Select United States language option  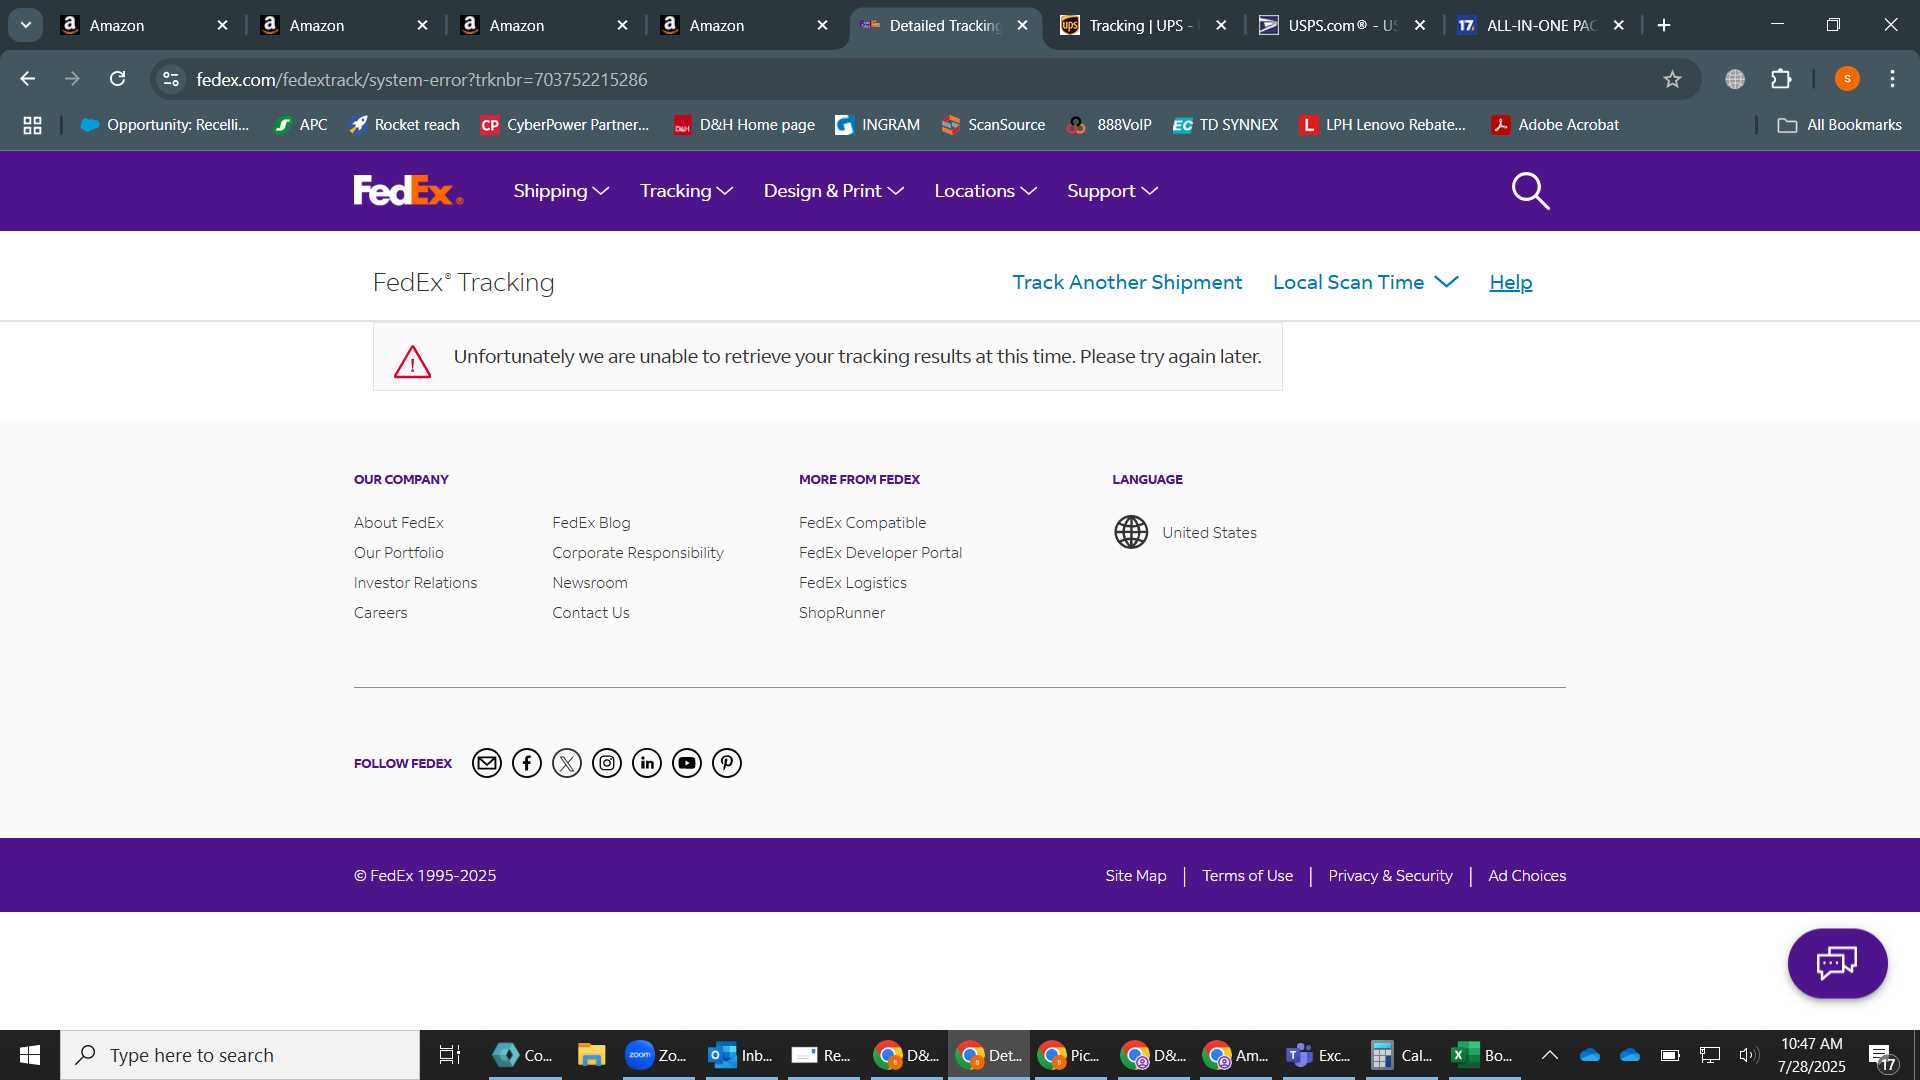(1209, 533)
